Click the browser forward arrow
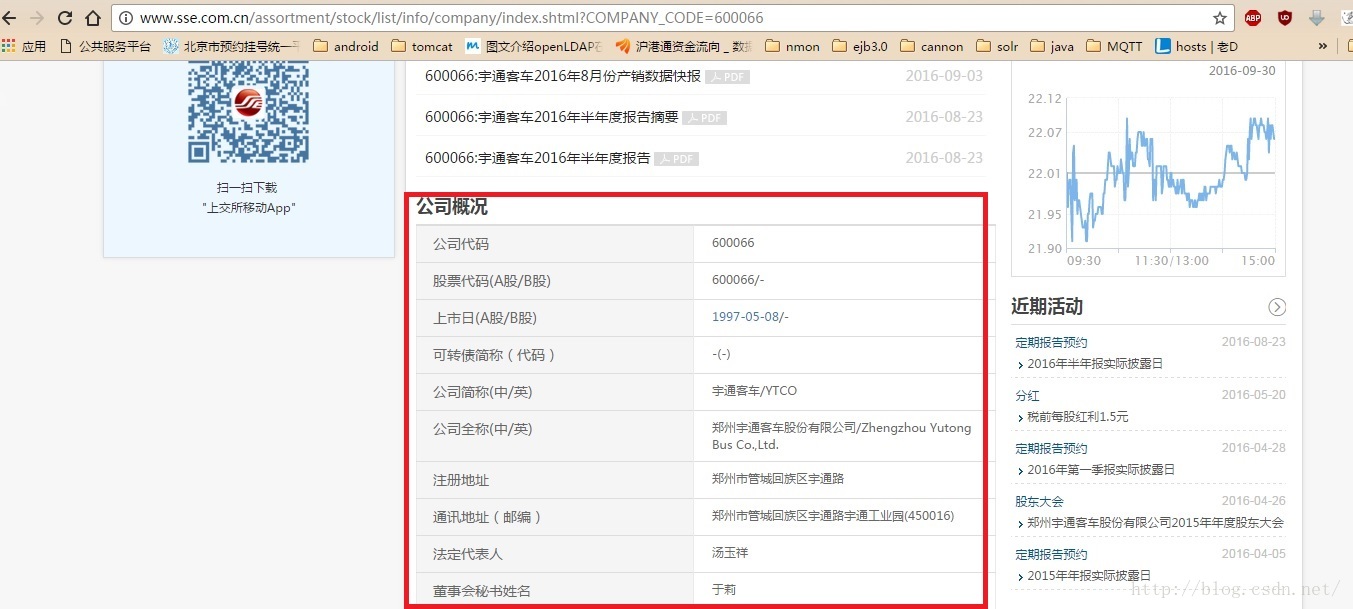Viewport: 1353px width, 609px height. (37, 18)
